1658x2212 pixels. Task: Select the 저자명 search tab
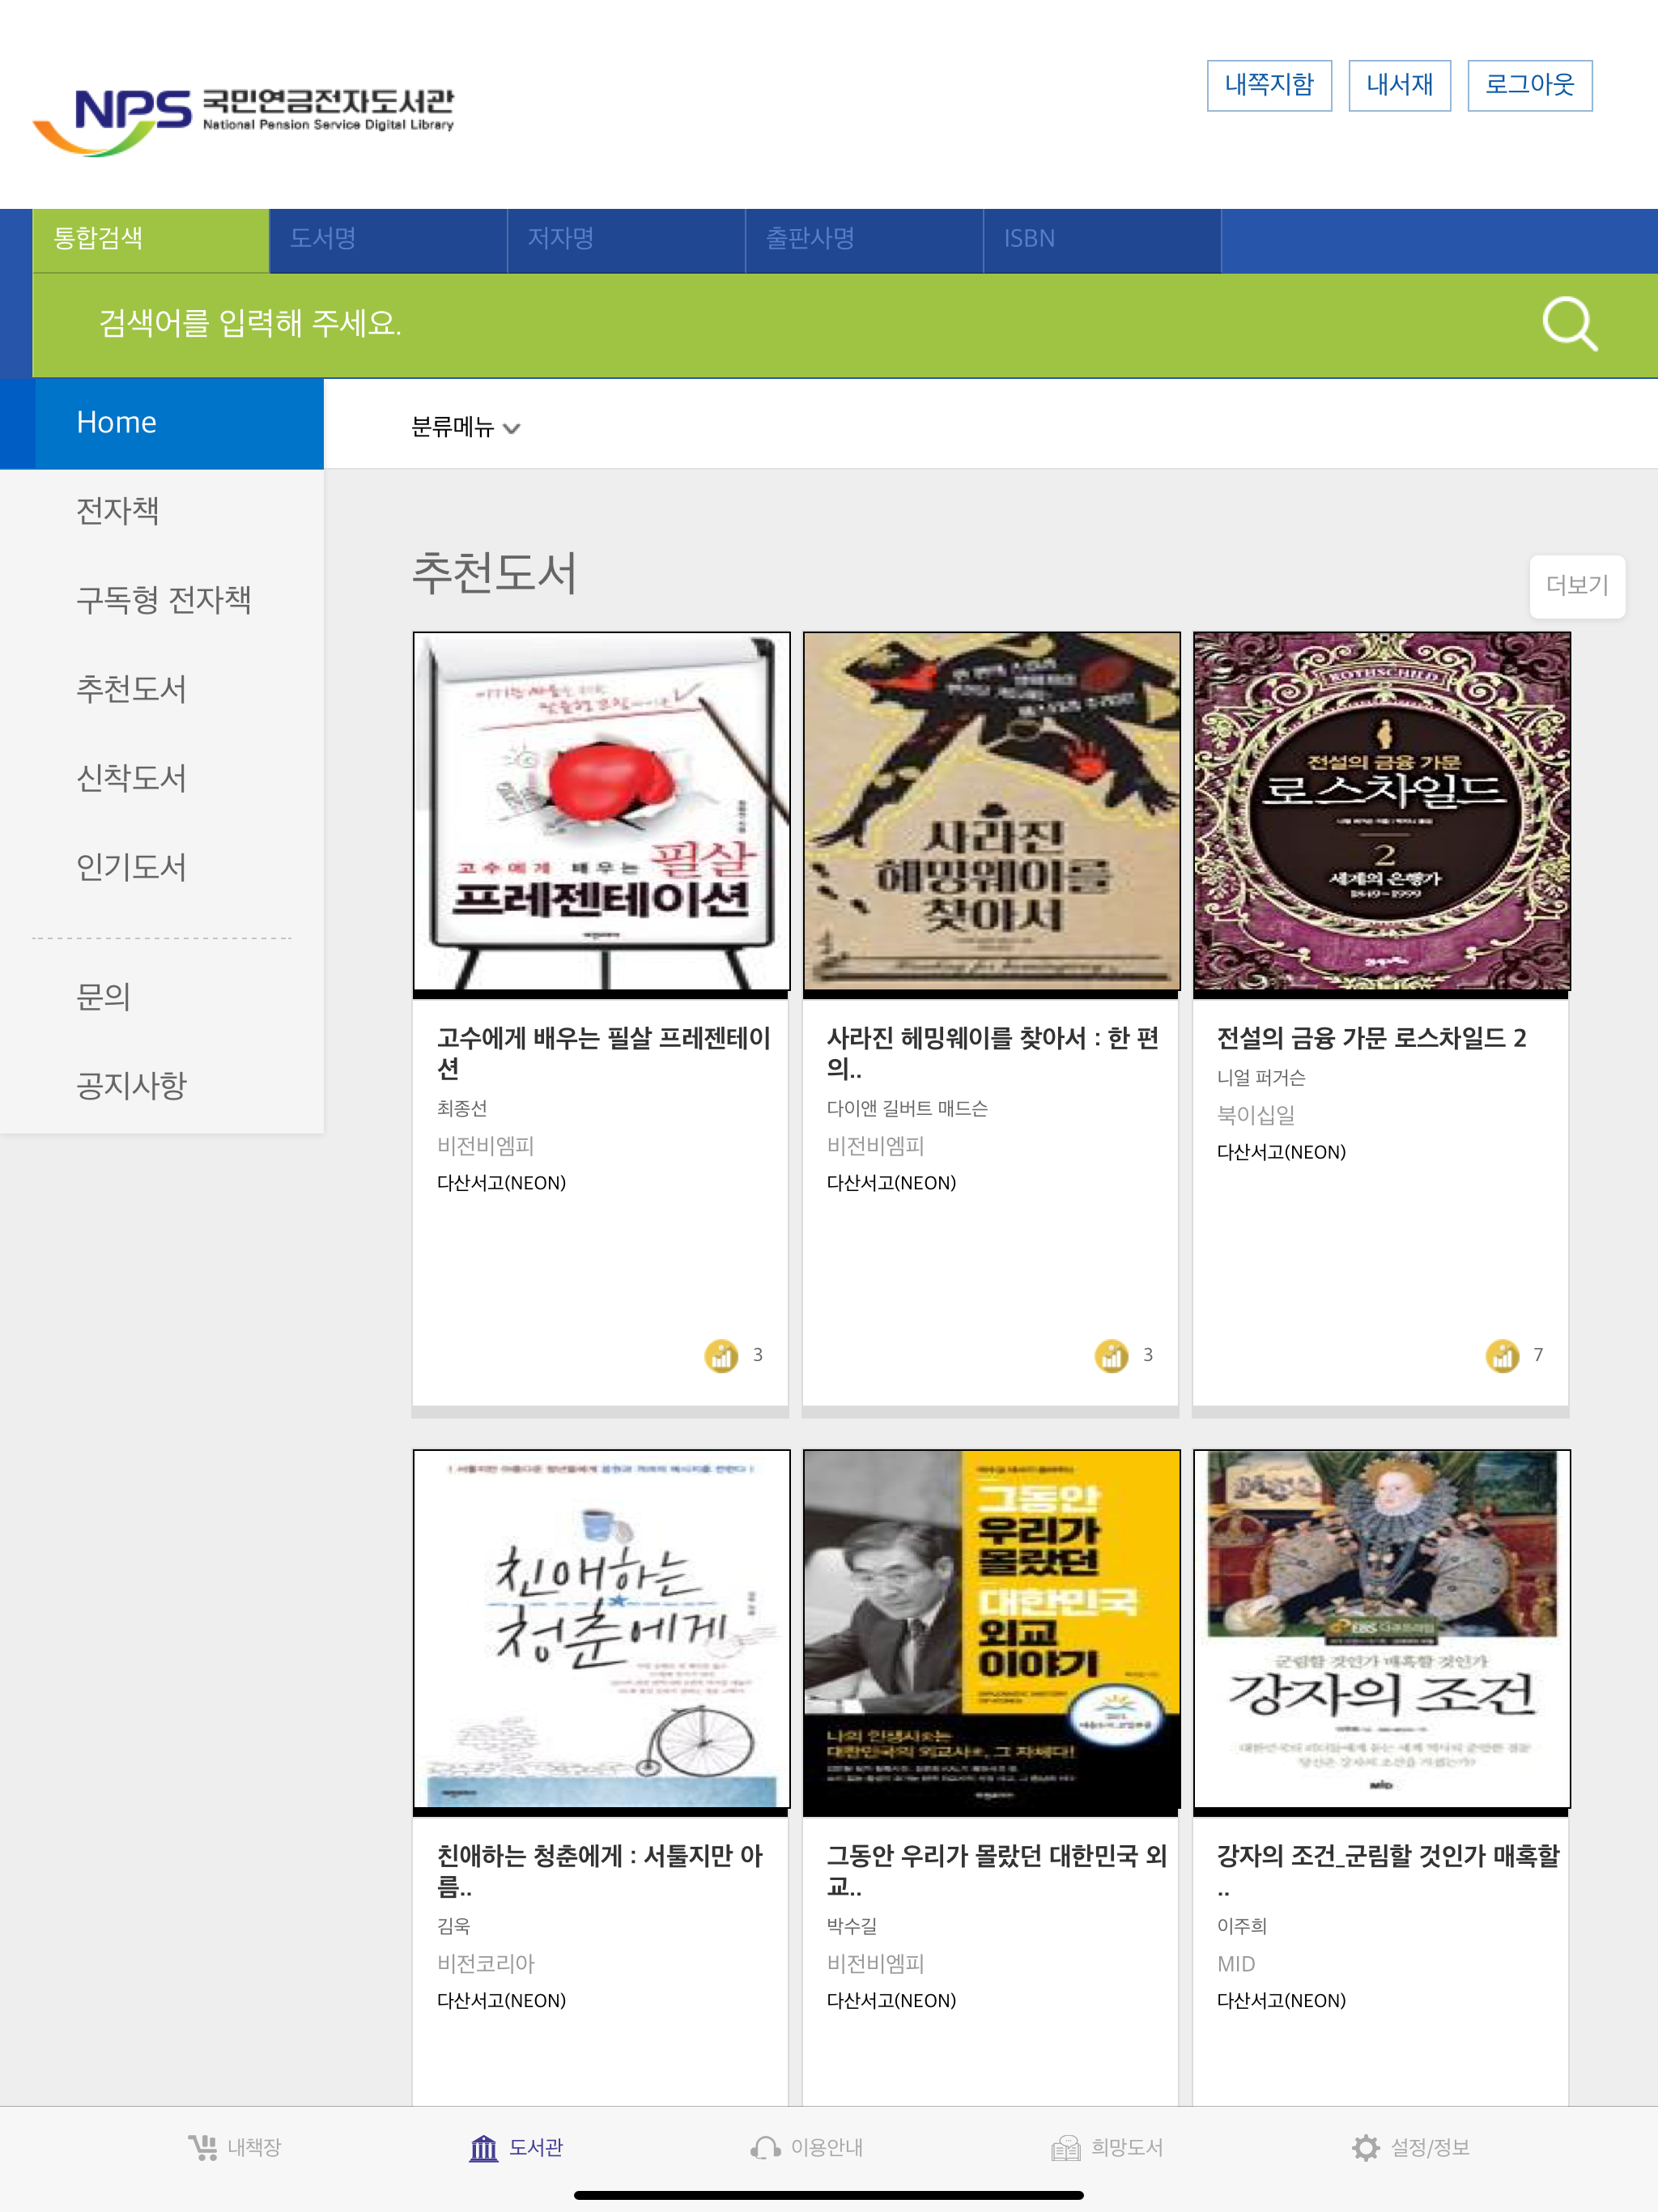coord(626,240)
